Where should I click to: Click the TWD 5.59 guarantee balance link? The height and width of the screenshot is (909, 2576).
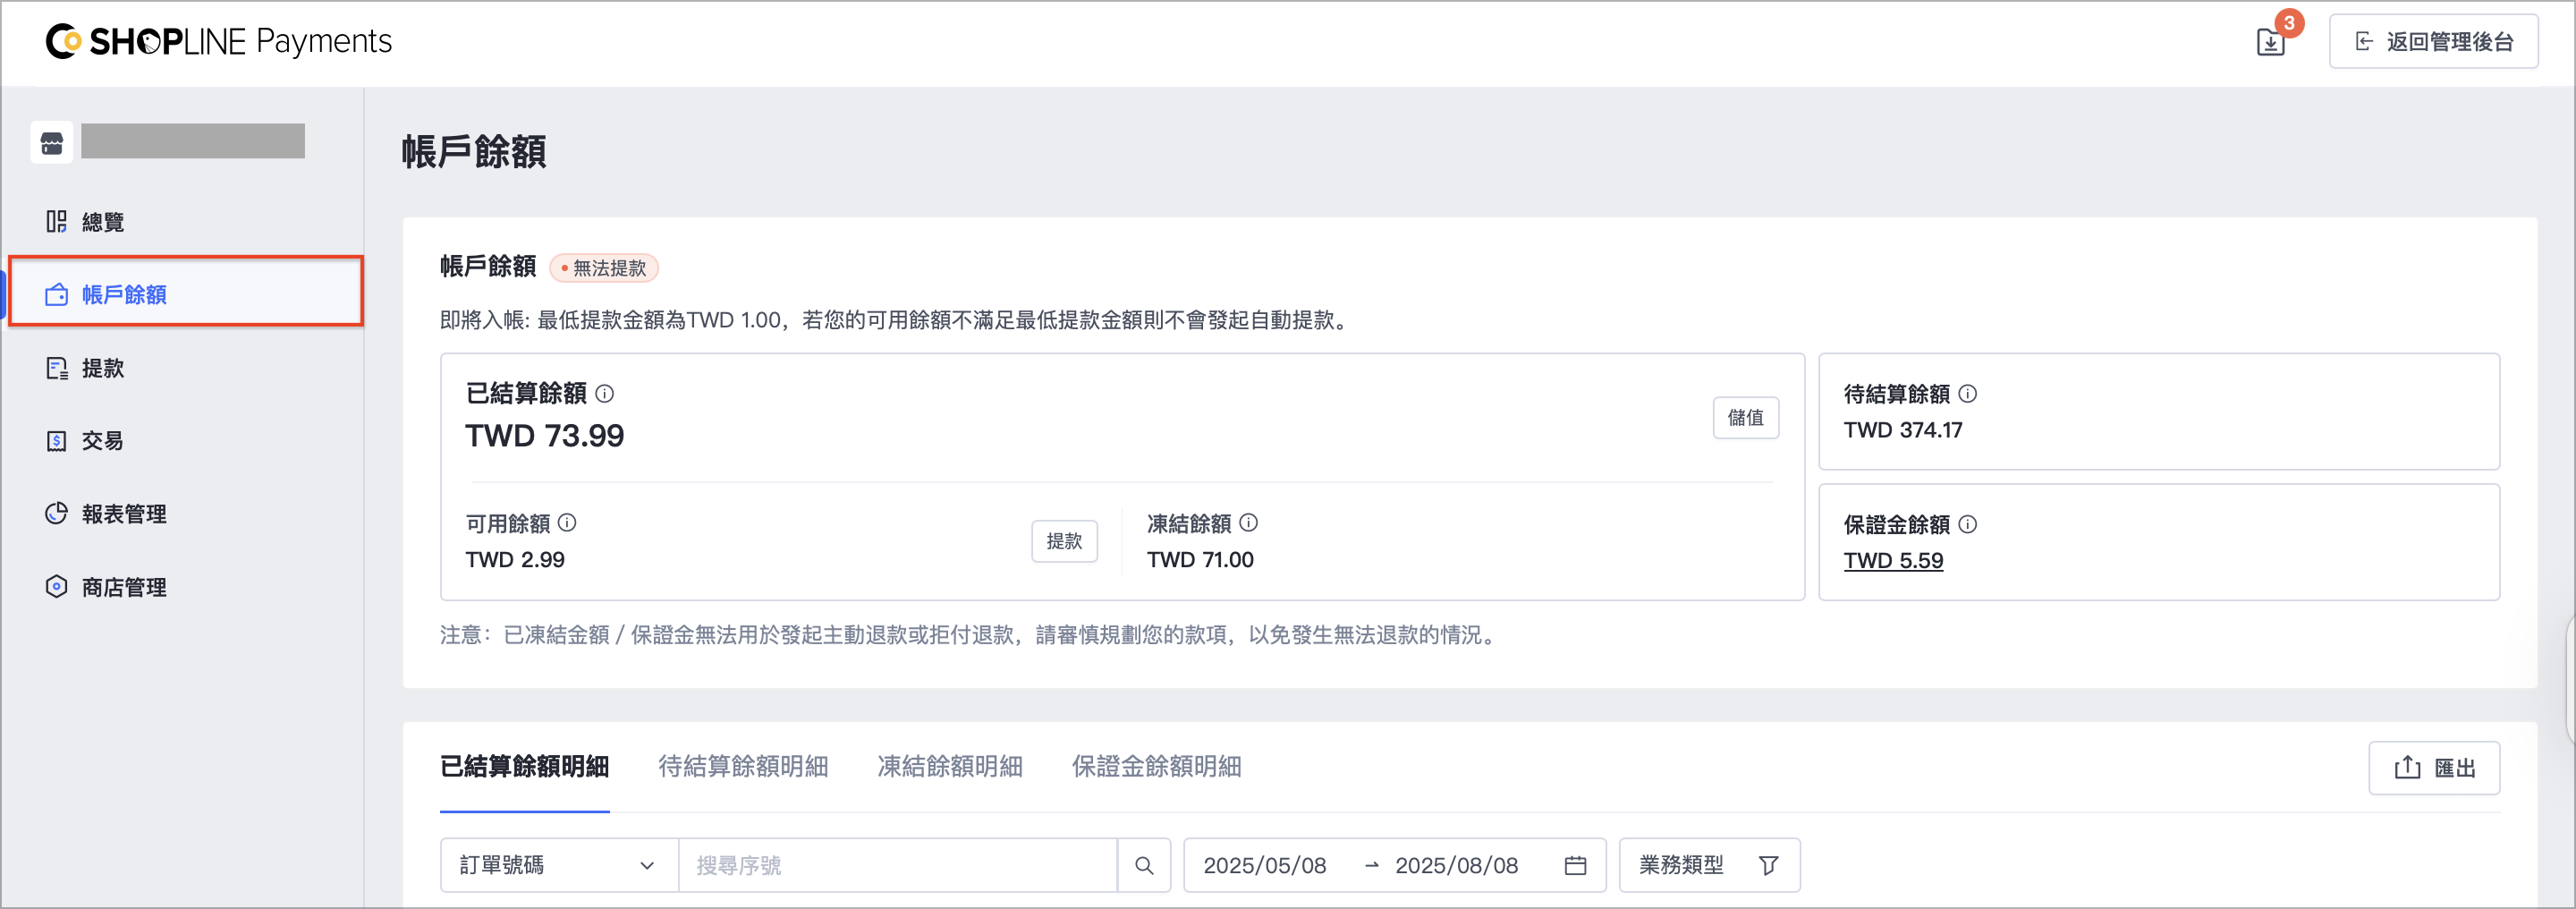tap(1893, 560)
